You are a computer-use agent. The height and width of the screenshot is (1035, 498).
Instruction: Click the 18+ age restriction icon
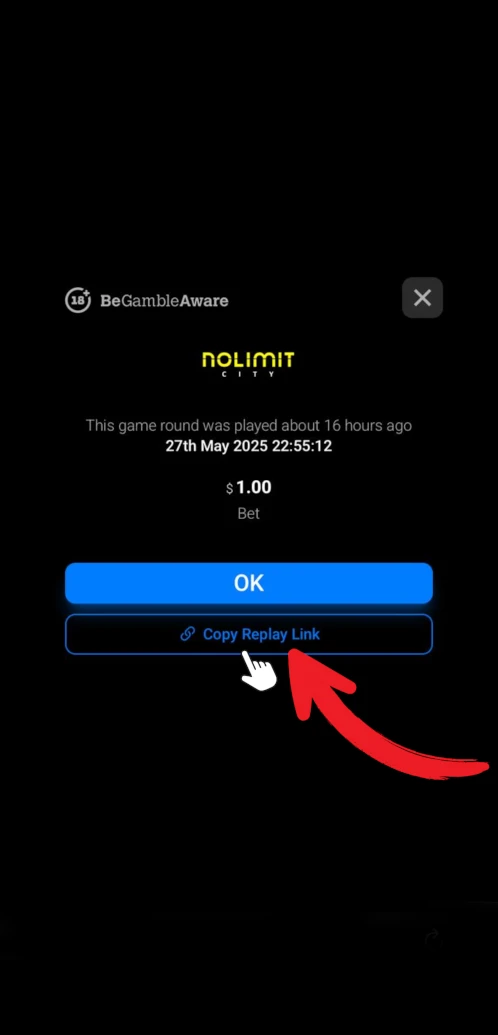pos(78,300)
